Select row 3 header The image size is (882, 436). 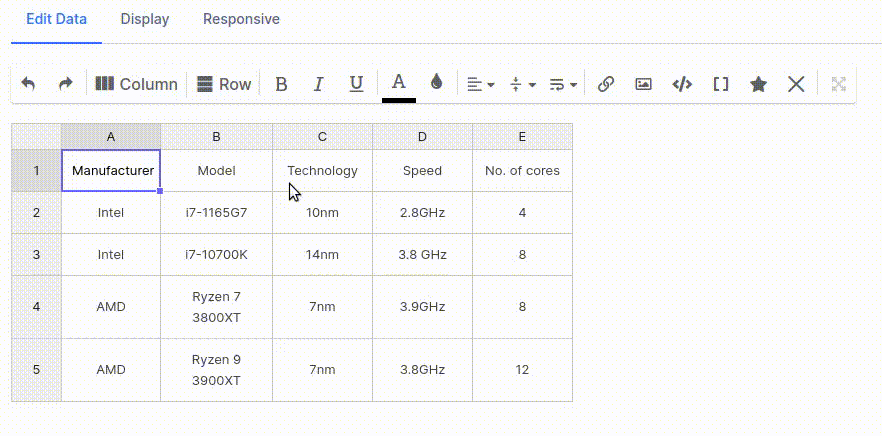(37, 255)
